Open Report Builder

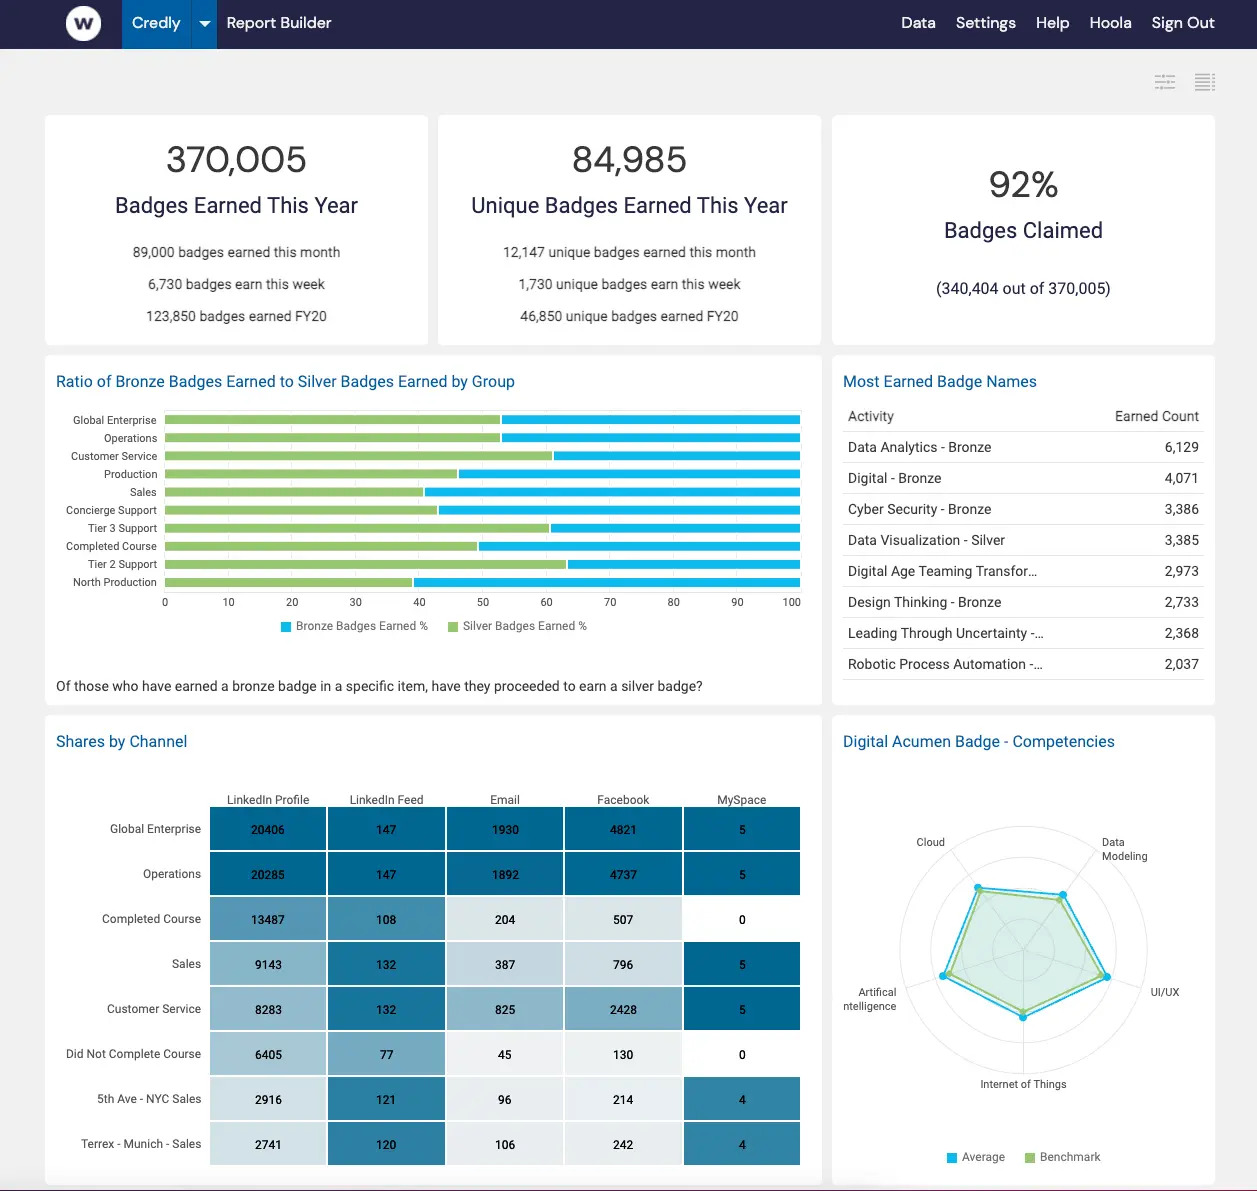pos(279,23)
